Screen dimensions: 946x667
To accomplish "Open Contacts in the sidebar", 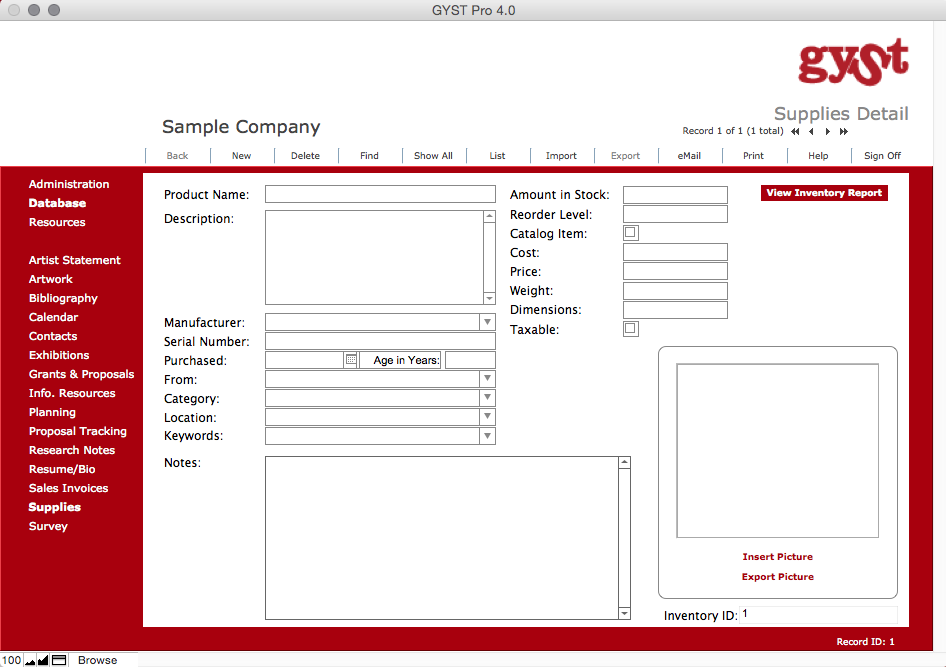I will [52, 336].
